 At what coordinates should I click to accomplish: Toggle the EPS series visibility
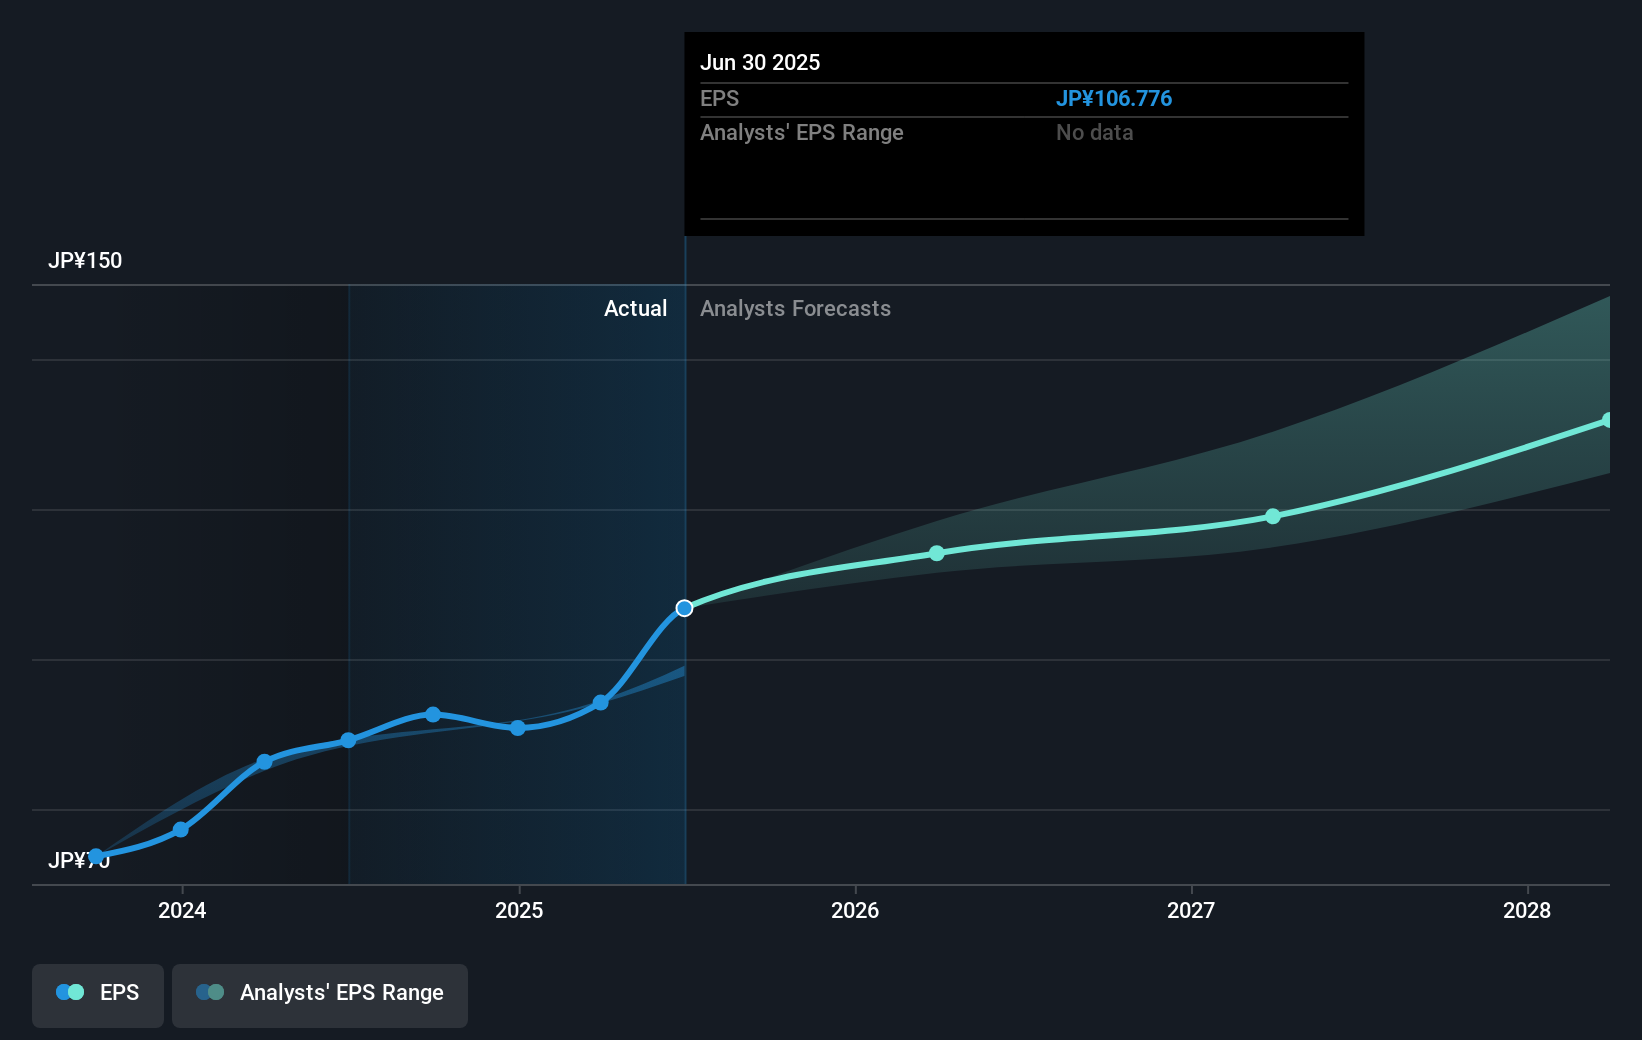pos(97,995)
